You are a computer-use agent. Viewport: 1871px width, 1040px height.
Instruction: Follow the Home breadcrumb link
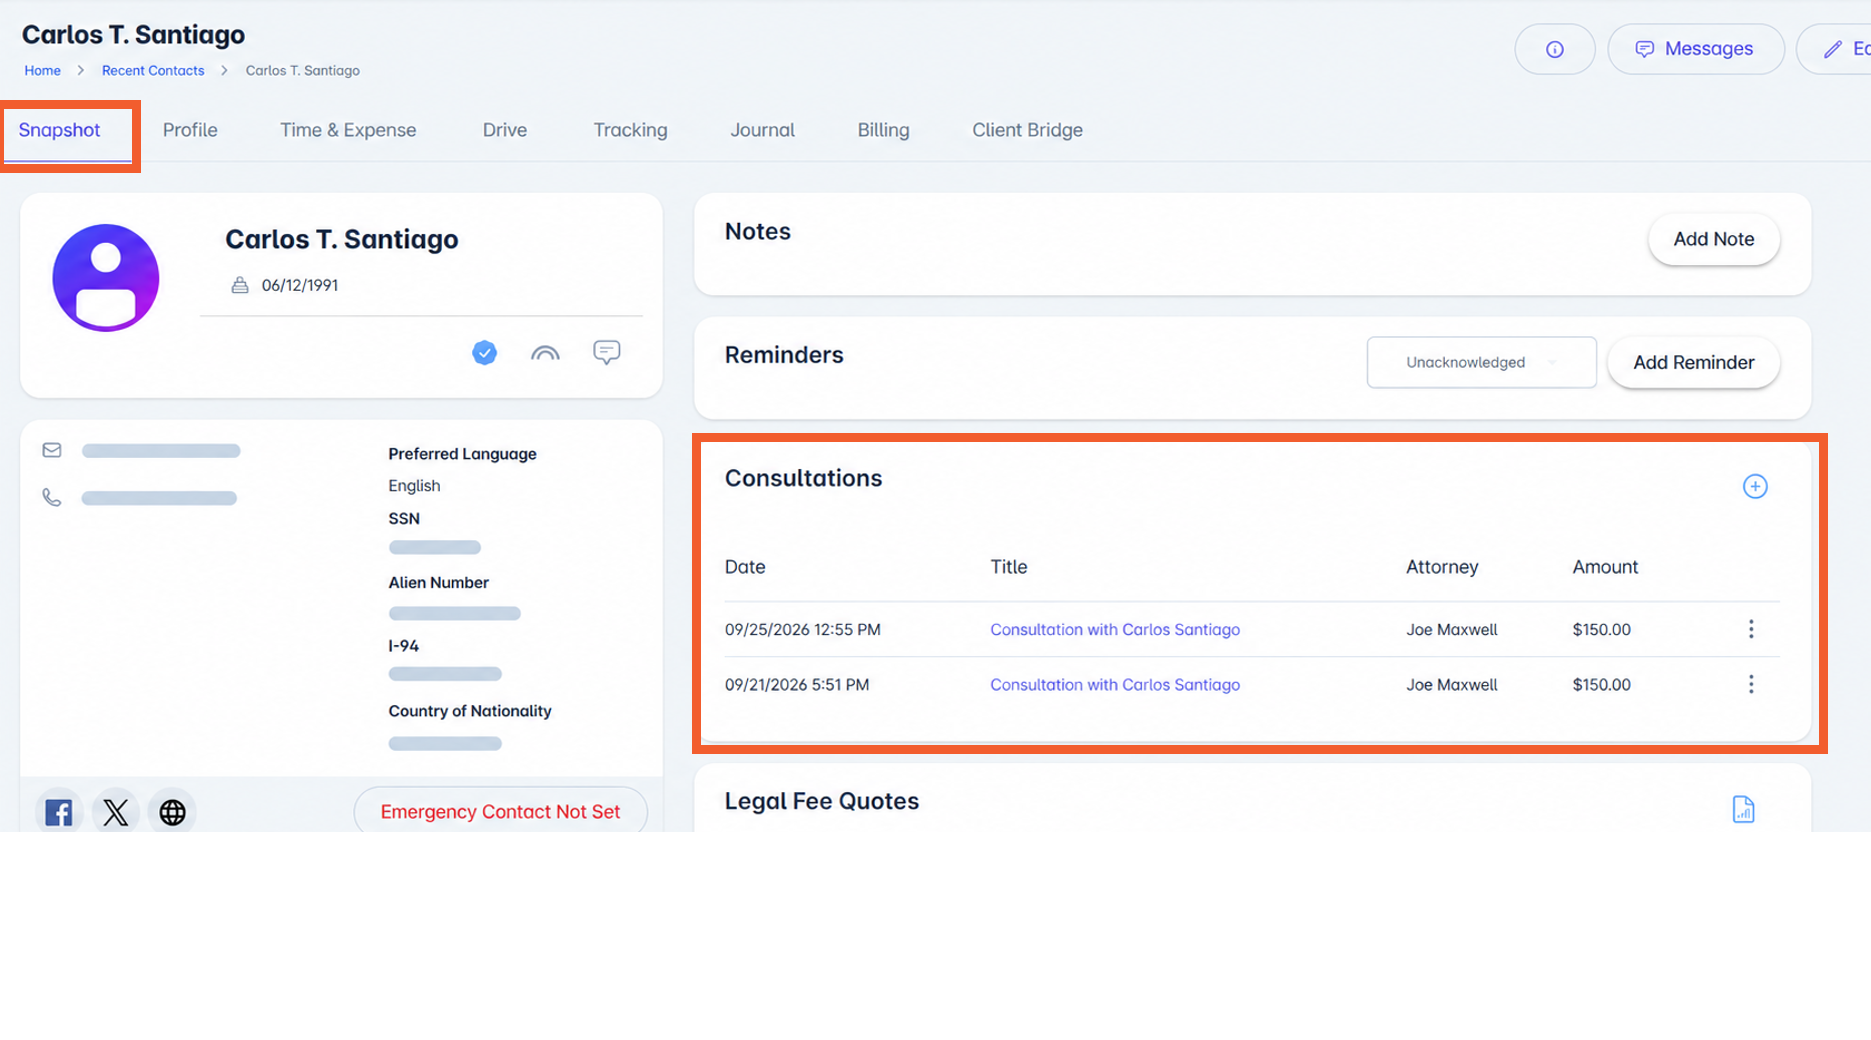point(42,71)
